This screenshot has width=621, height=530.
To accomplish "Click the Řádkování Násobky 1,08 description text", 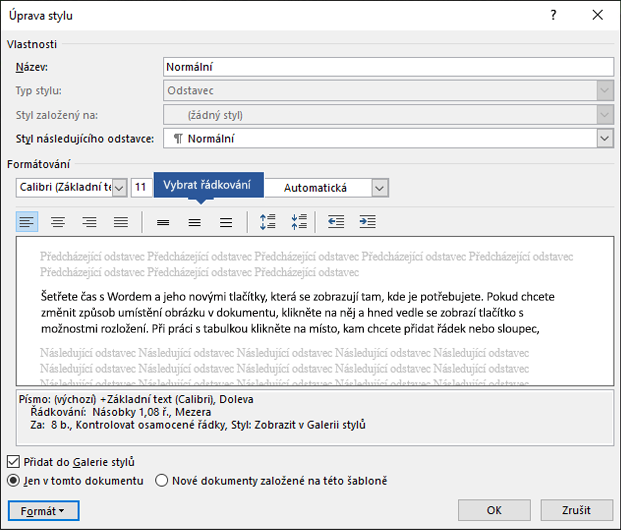I will [x=120, y=412].
